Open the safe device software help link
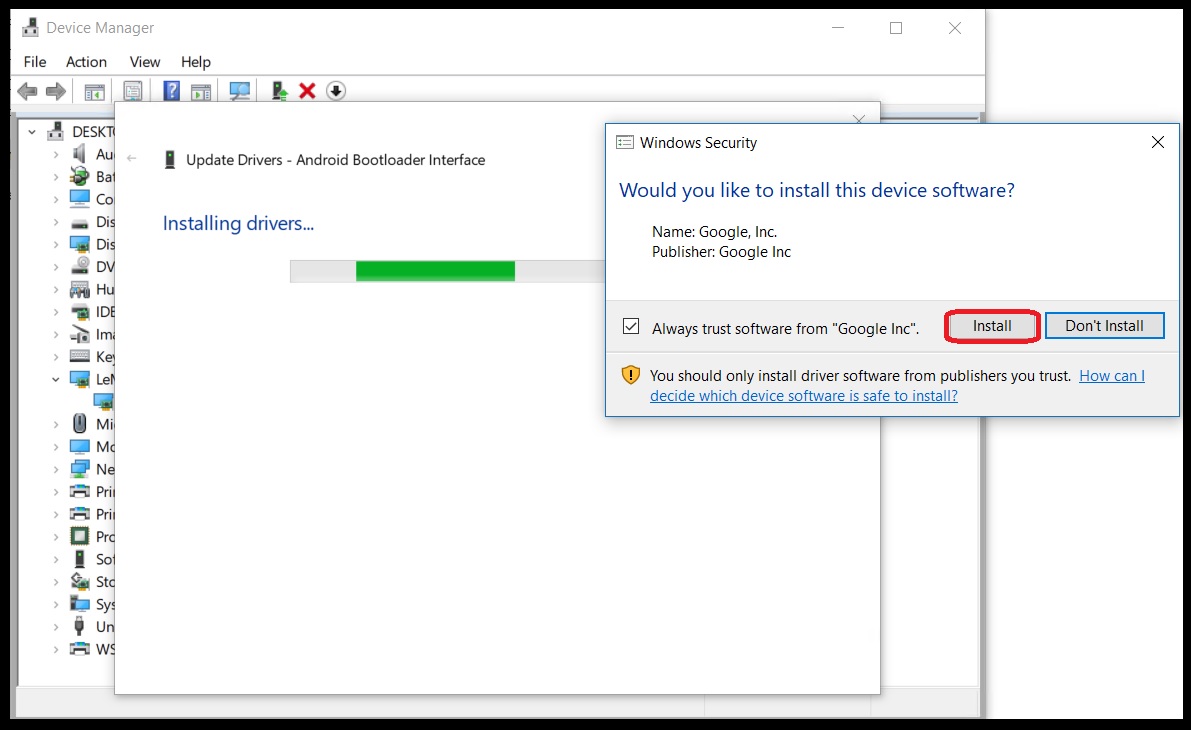 [x=897, y=386]
